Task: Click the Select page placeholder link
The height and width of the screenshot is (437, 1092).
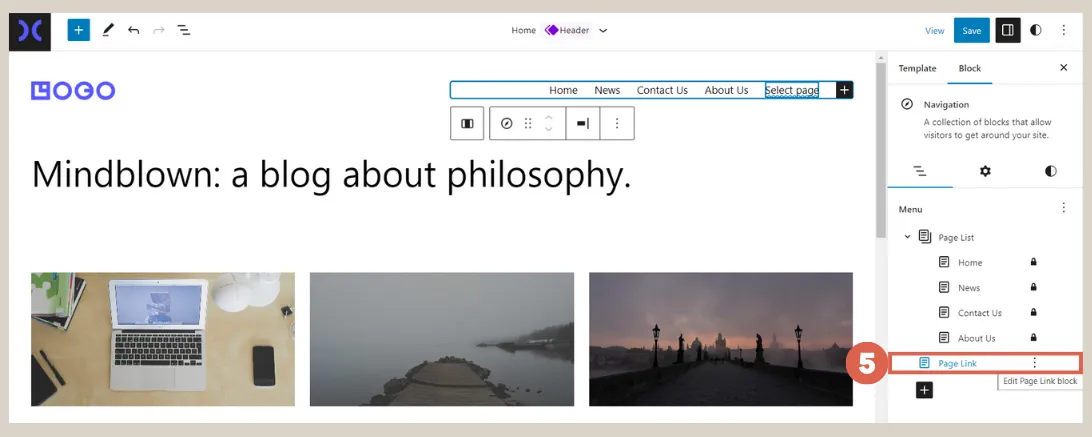Action: [792, 90]
